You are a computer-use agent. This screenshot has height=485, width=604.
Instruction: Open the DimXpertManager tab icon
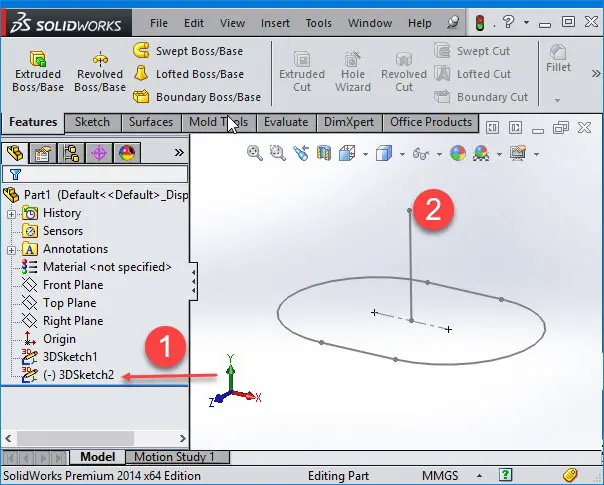click(99, 153)
